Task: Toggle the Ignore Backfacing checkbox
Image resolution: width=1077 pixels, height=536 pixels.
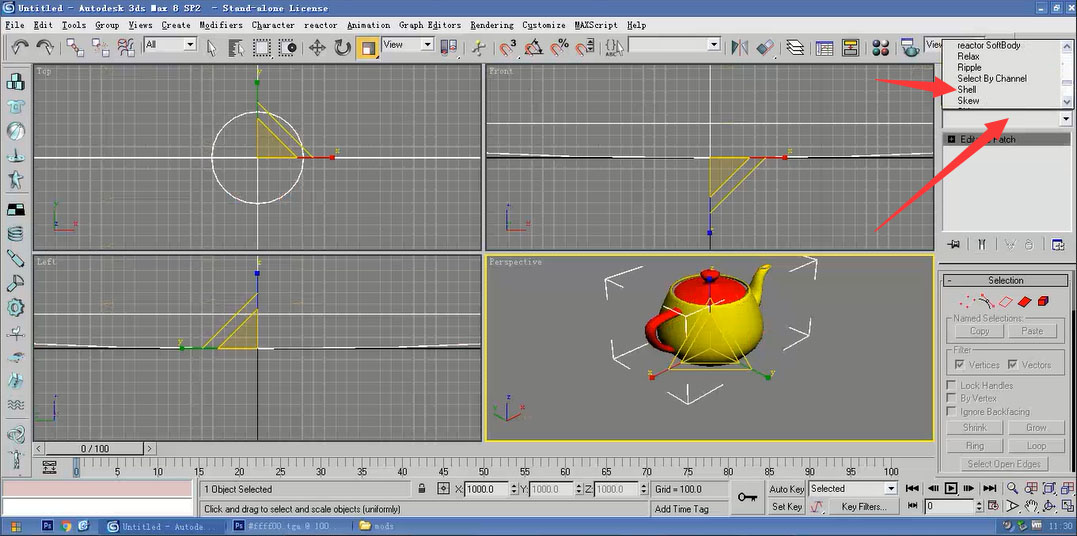Action: [952, 411]
